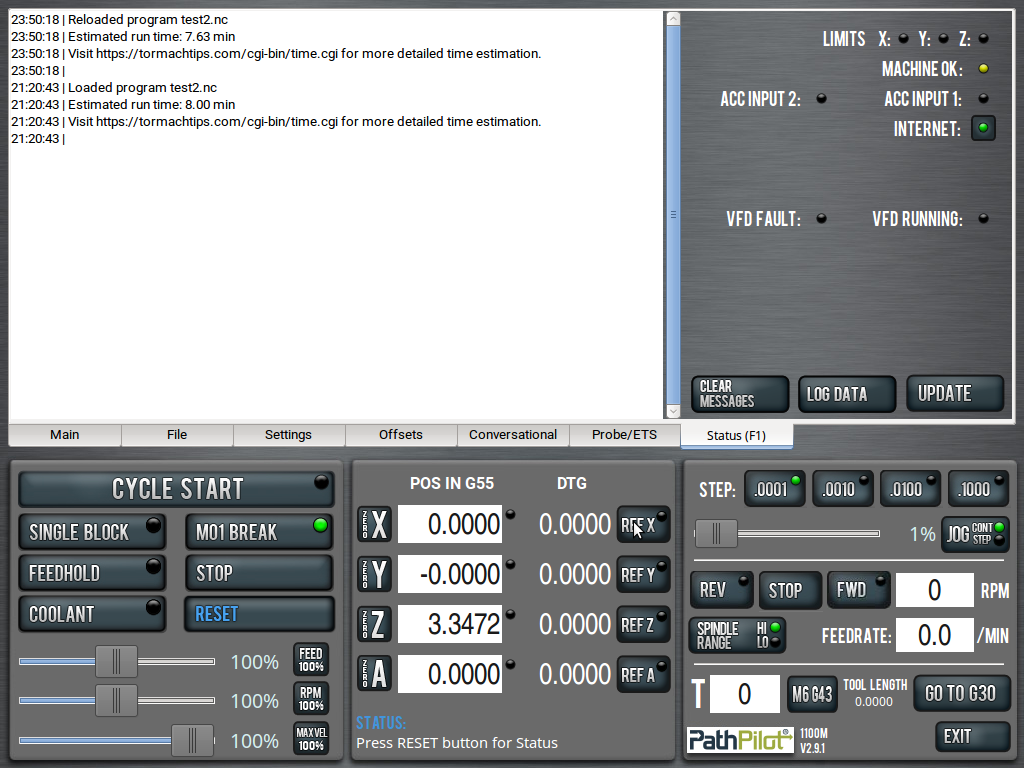Reset feed override to 100%
1024x768 pixels.
click(311, 660)
